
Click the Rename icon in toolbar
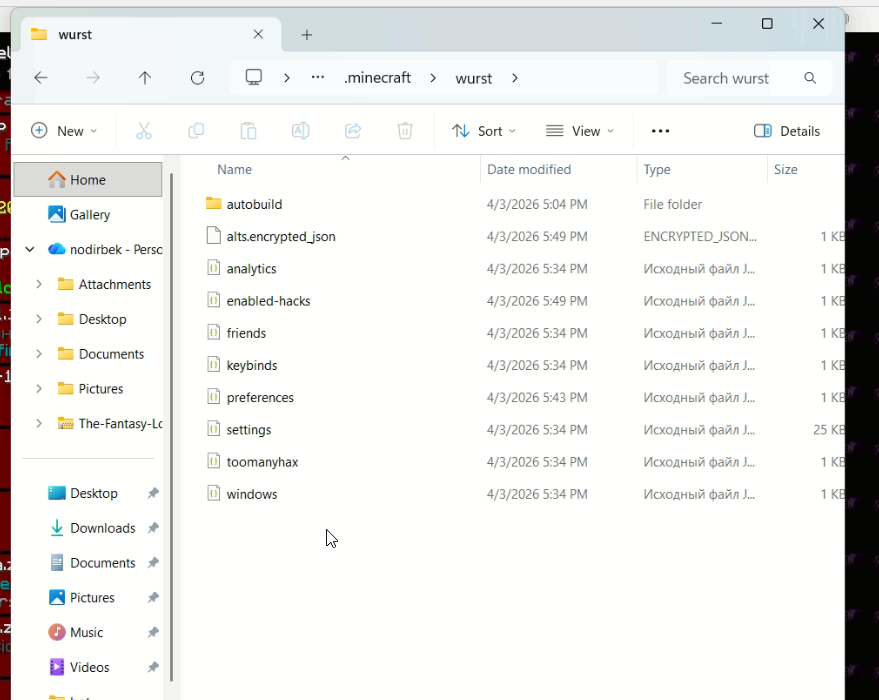click(x=300, y=131)
